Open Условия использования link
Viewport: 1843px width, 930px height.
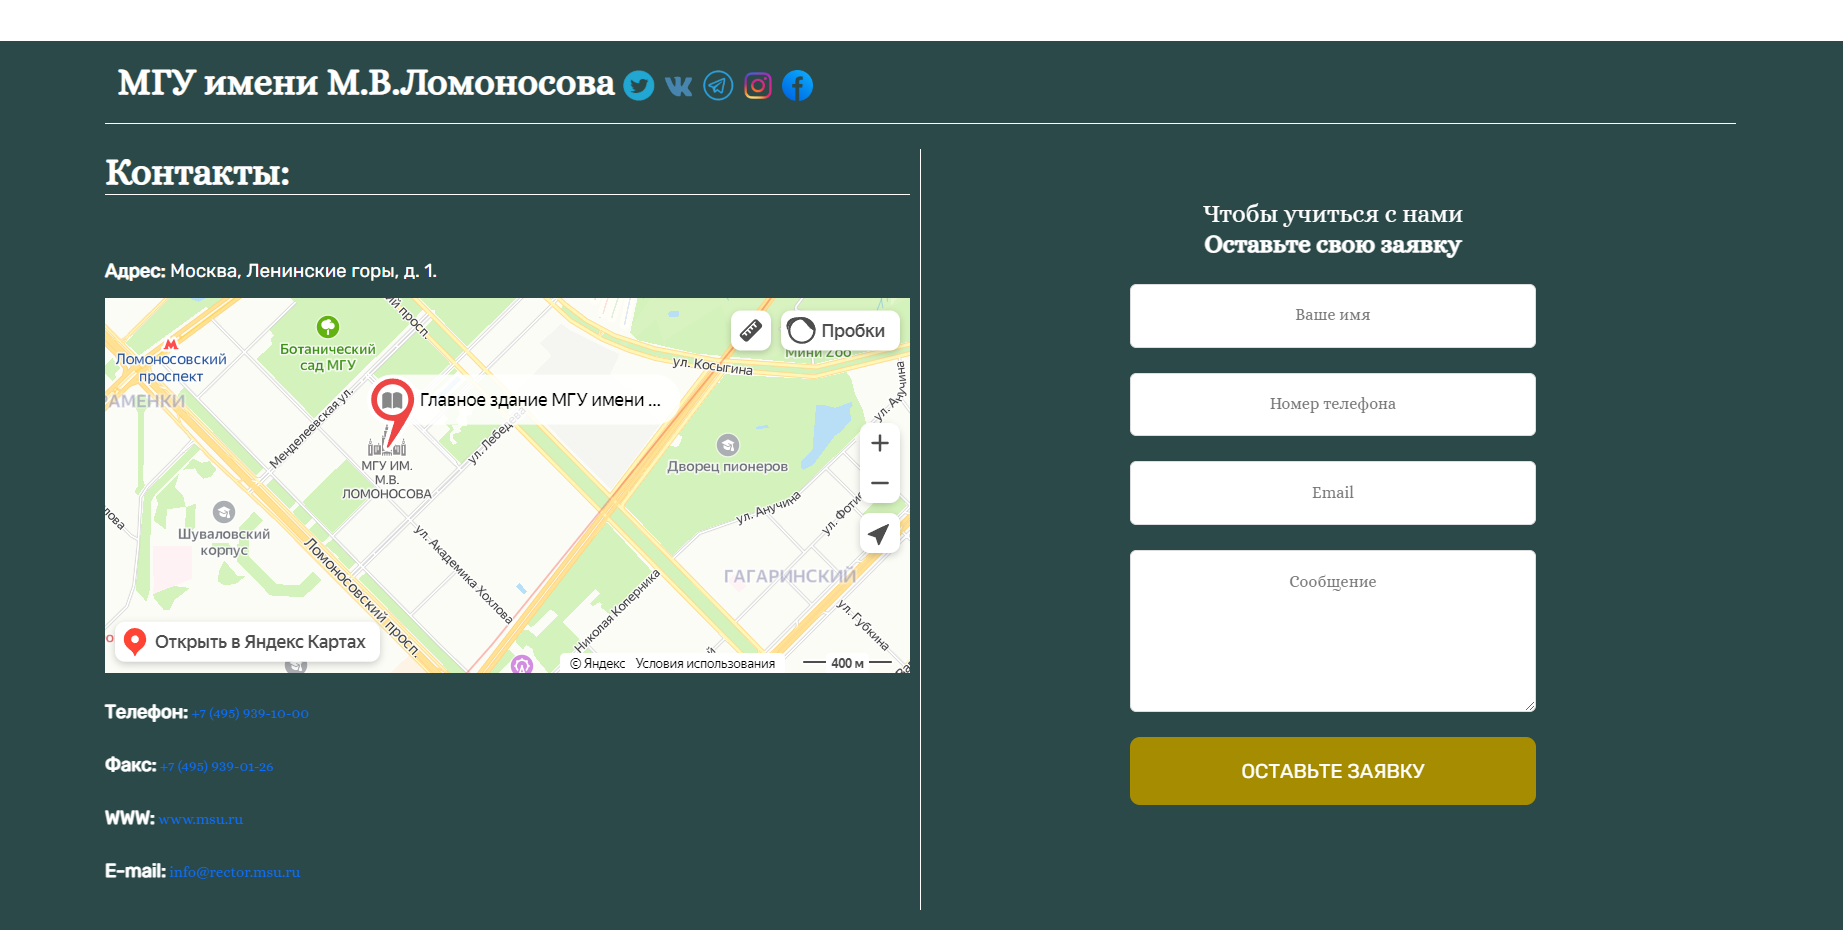(705, 663)
